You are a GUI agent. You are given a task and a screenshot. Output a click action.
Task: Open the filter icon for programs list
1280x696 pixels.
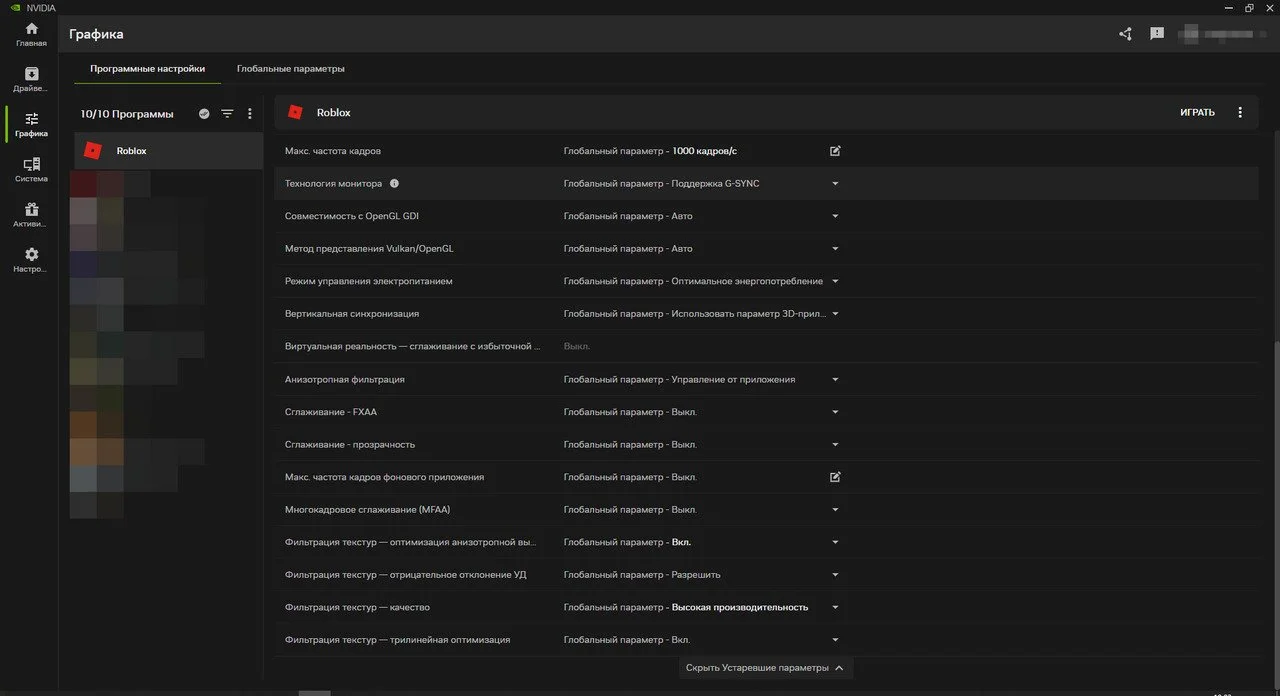[x=227, y=114]
